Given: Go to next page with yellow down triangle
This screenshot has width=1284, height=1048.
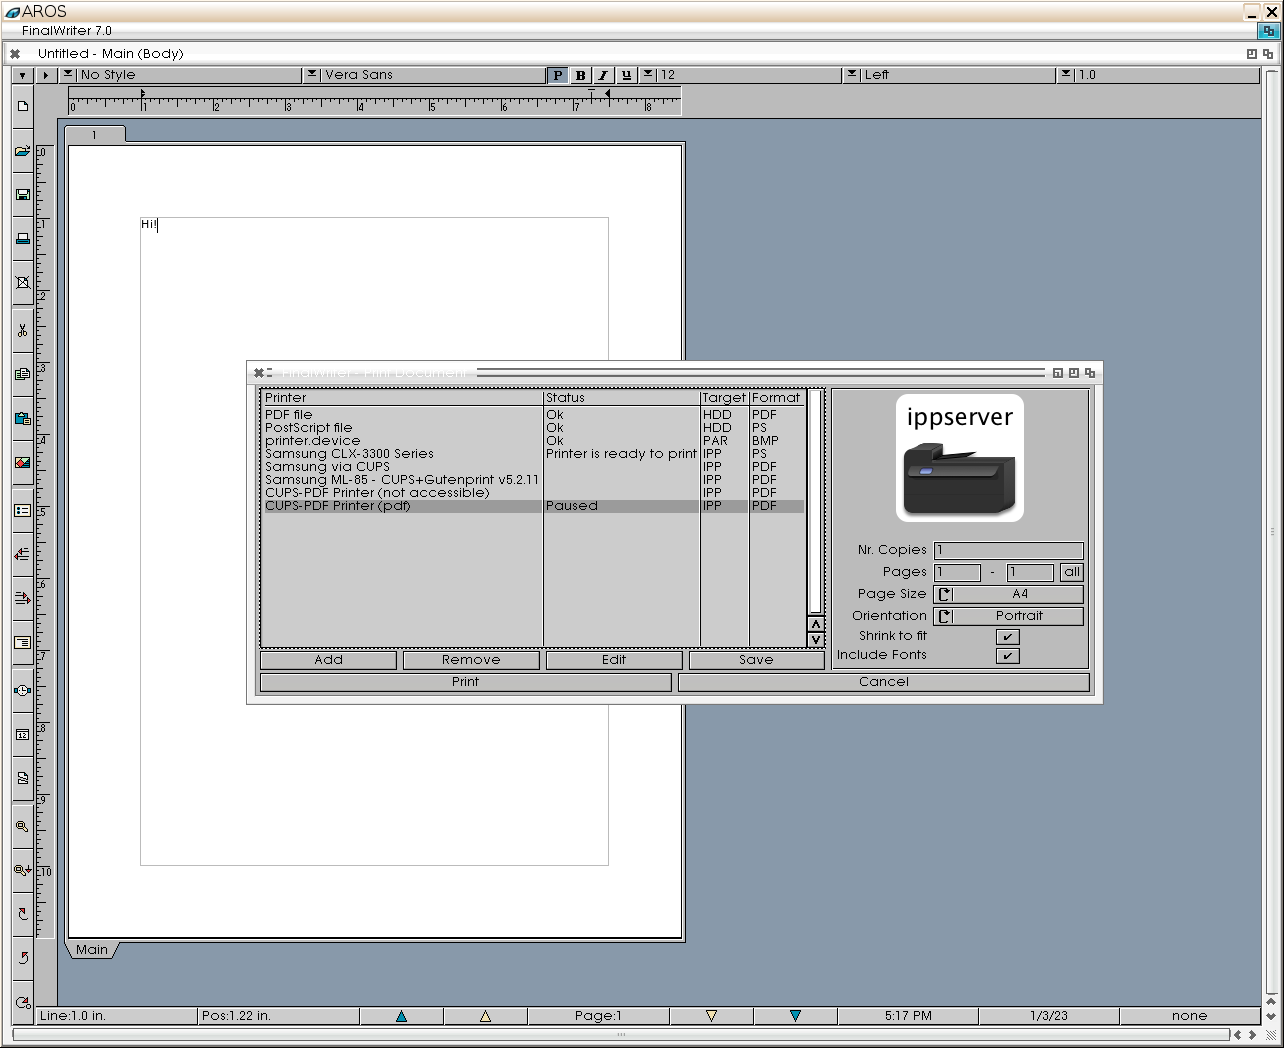Looking at the screenshot, I should click(x=711, y=1016).
